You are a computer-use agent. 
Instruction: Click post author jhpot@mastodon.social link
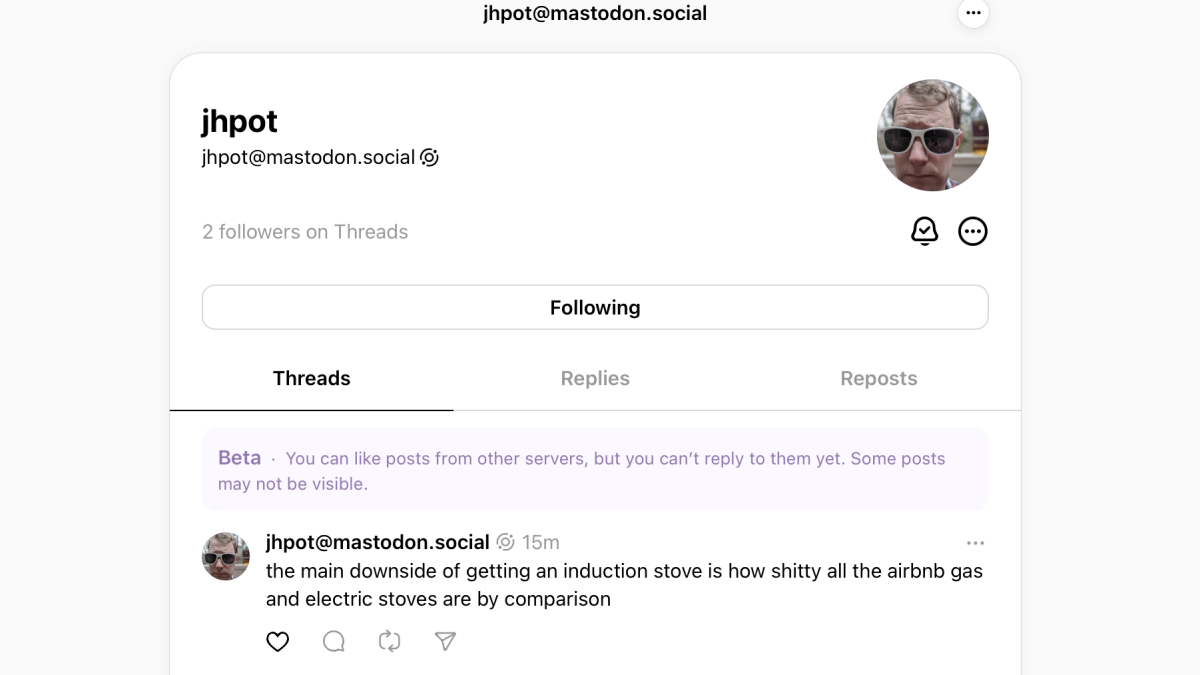[x=377, y=542]
